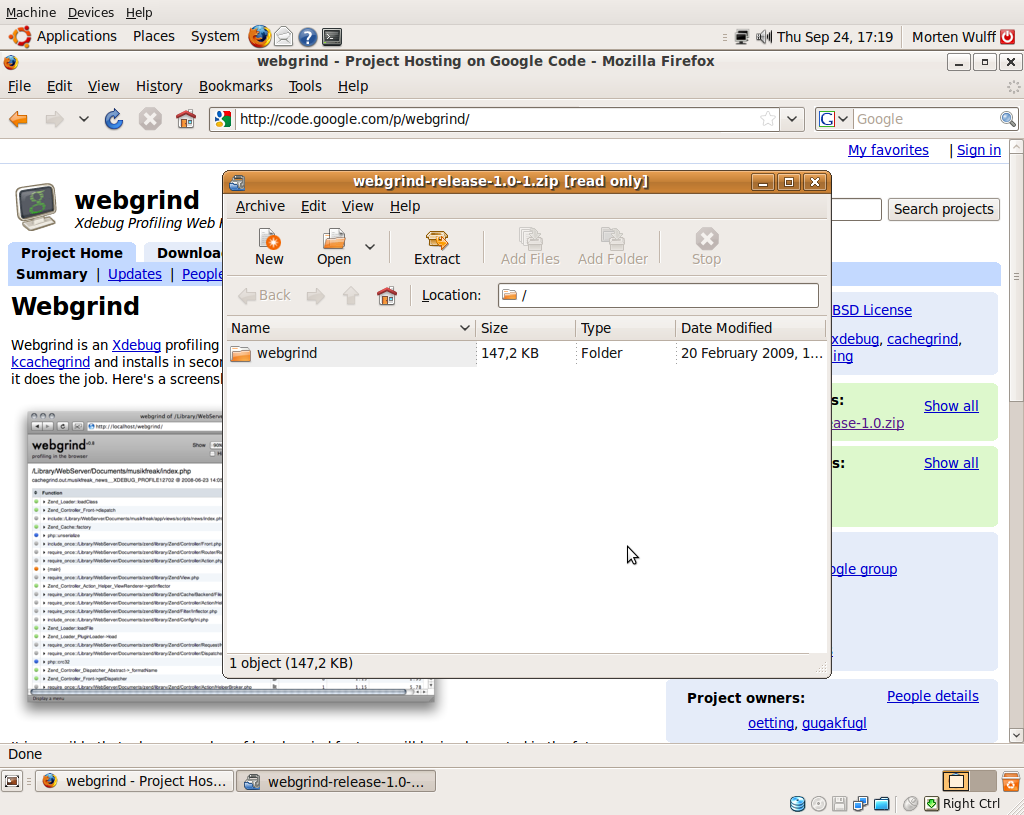Open the oetting project owner link
Viewport: 1024px width, 815px height.
coord(771,724)
